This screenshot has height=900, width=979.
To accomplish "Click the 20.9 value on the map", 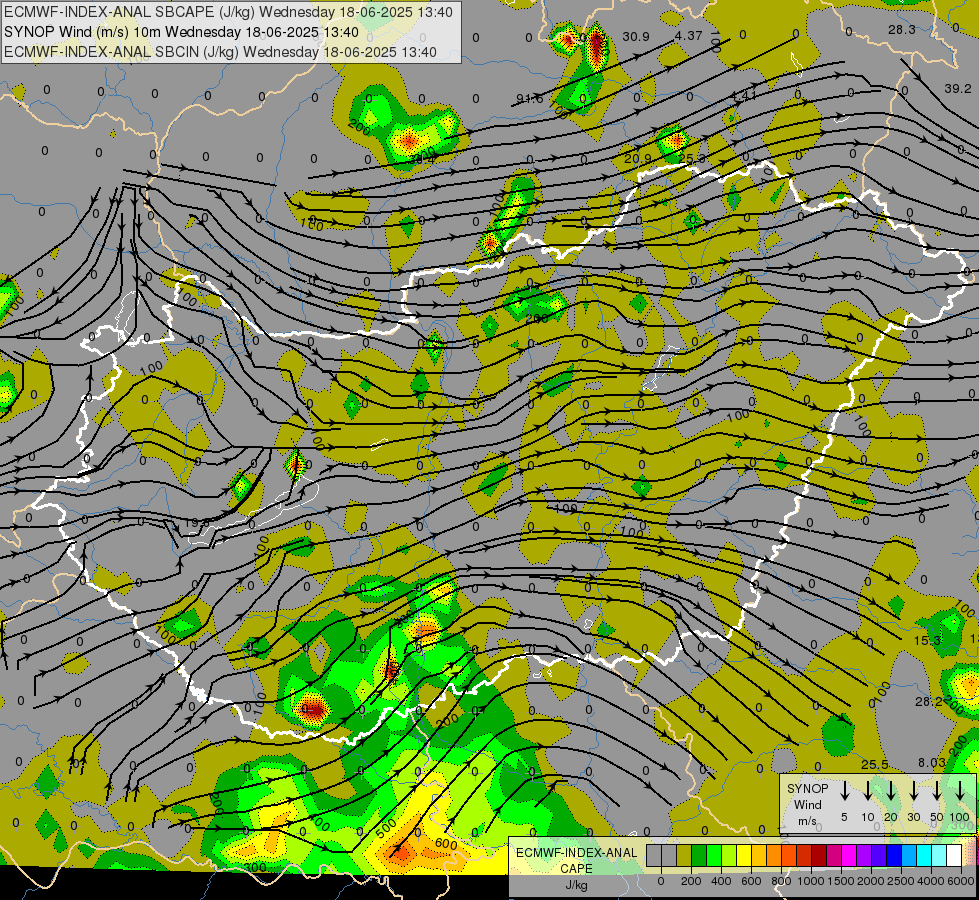I will (637, 159).
